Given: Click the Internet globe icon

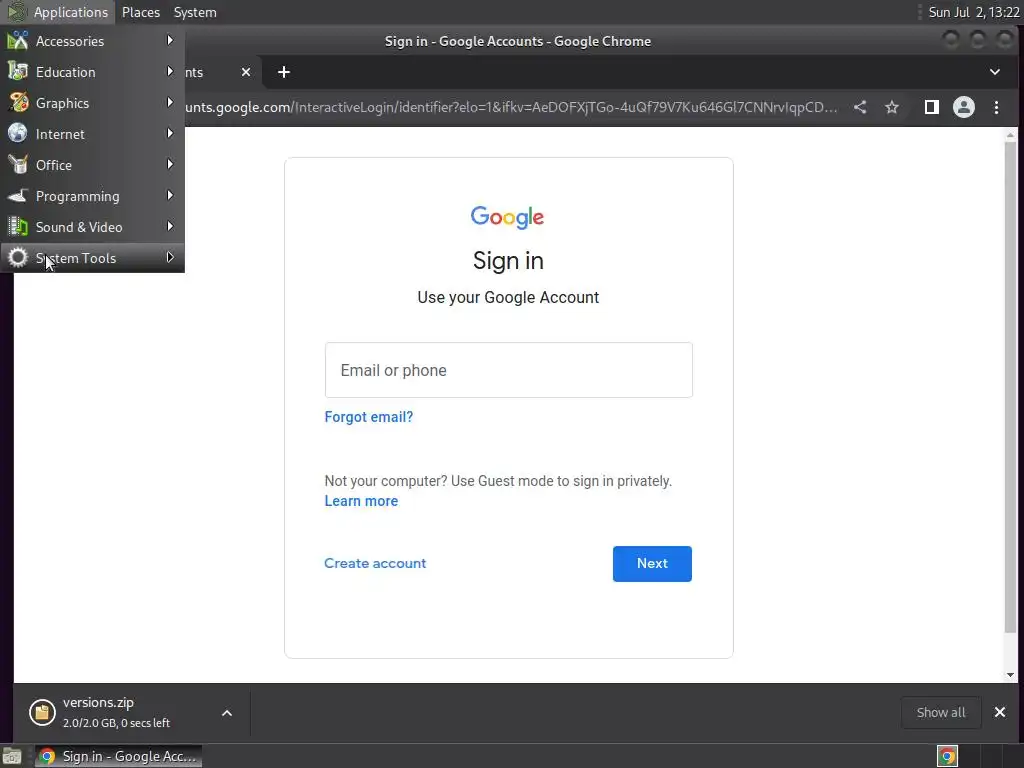Looking at the screenshot, I should 18,133.
